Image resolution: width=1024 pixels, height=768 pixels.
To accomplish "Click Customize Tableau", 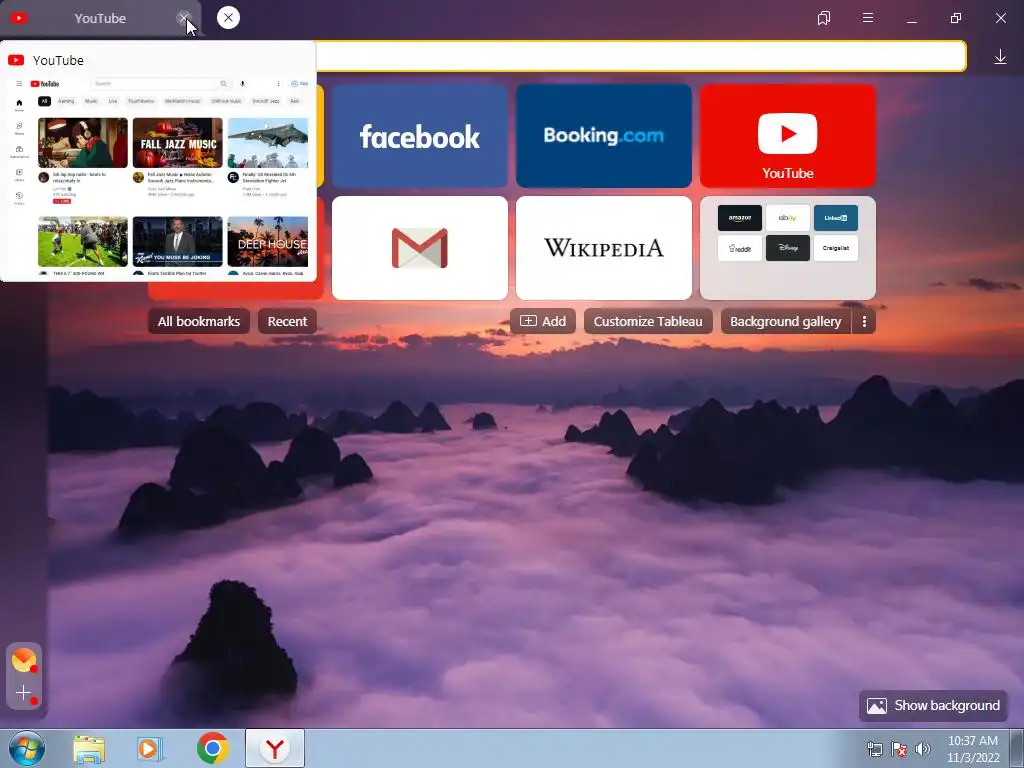I will [648, 321].
